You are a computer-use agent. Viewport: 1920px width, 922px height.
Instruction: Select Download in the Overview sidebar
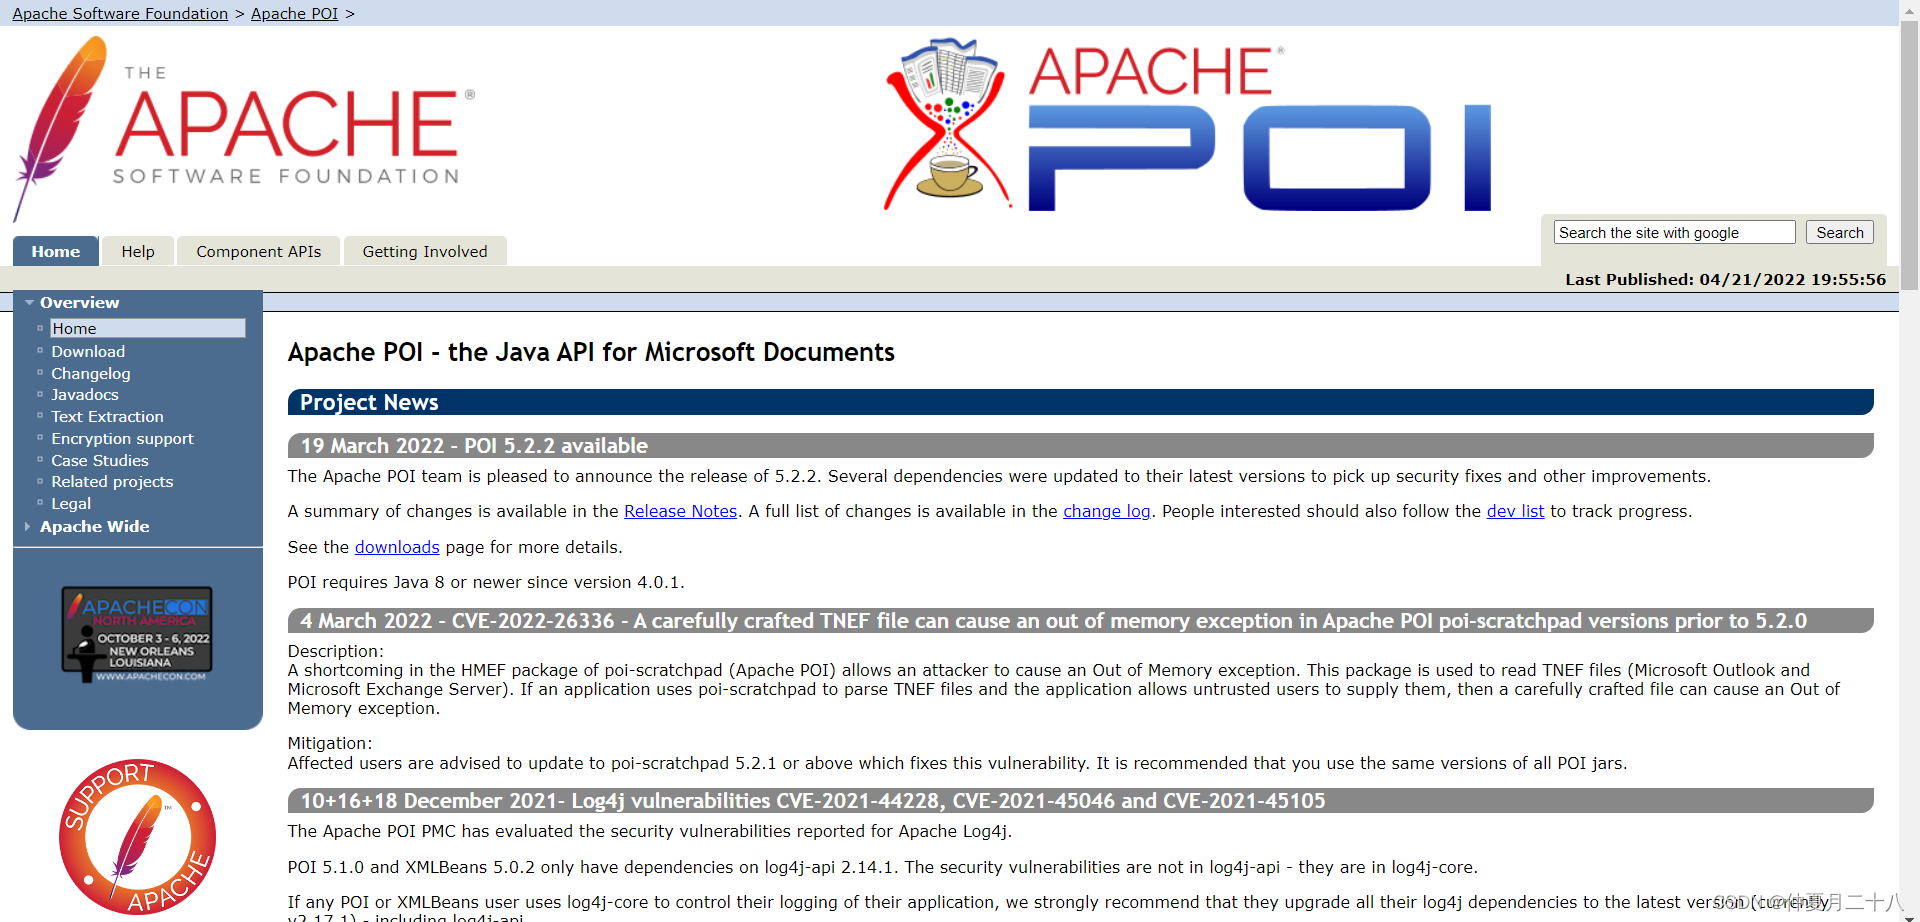(x=88, y=351)
